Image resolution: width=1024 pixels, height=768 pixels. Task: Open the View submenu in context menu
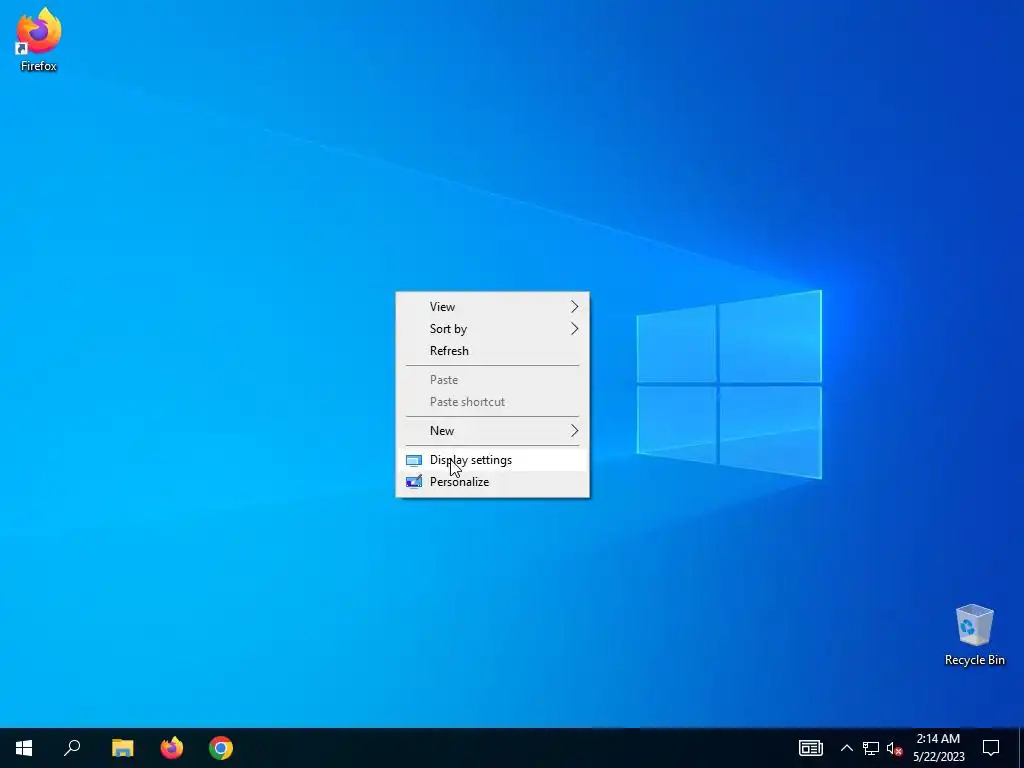[x=492, y=306]
